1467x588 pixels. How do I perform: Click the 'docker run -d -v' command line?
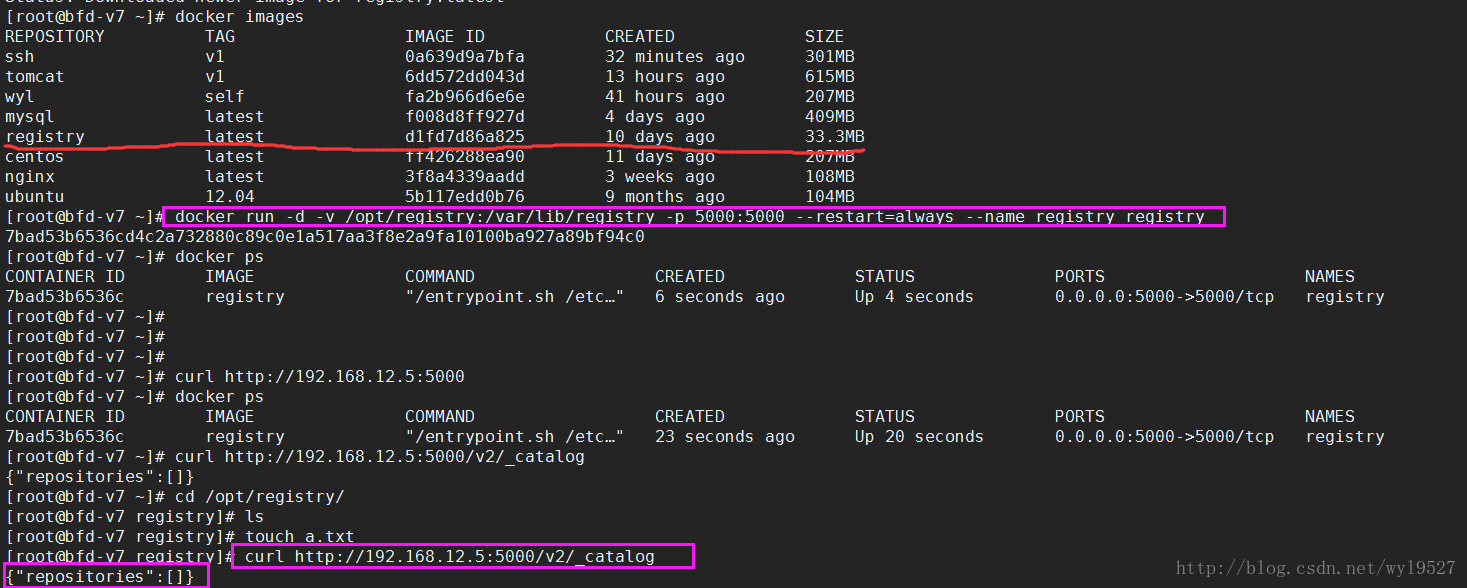tap(690, 216)
